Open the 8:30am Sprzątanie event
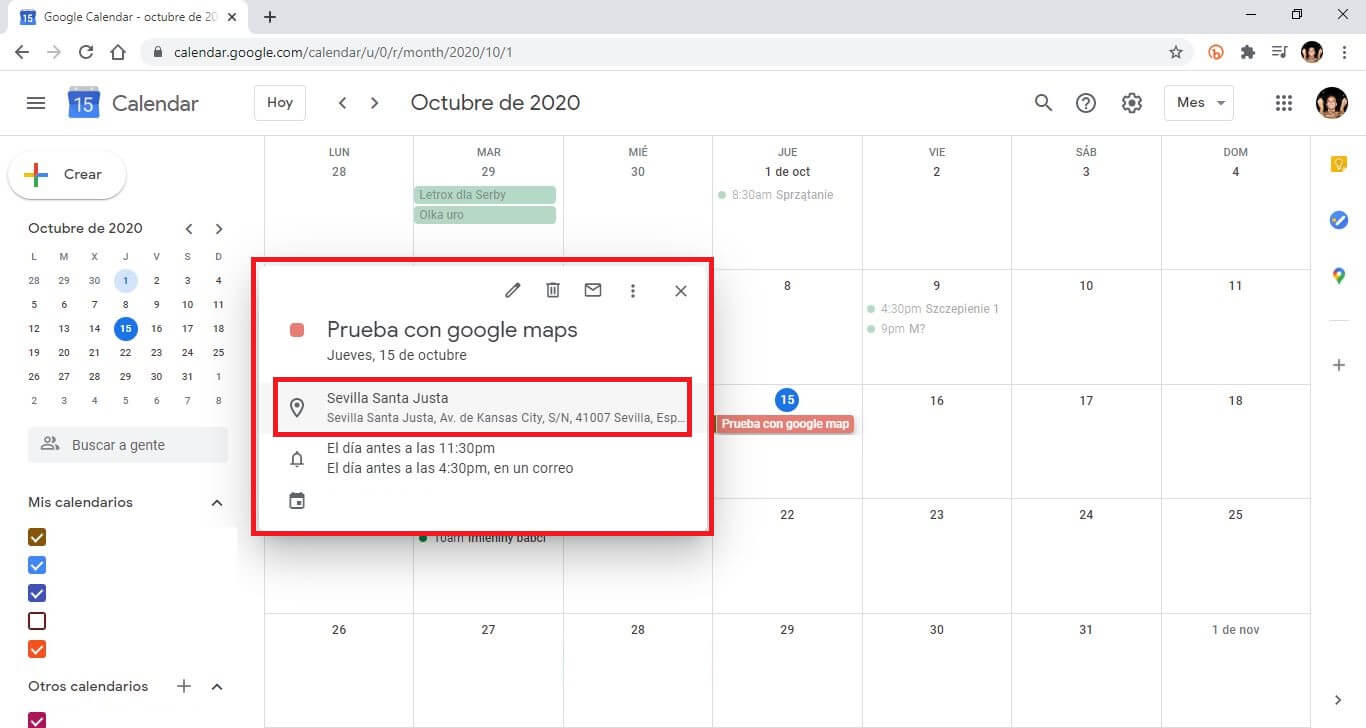 (776, 195)
